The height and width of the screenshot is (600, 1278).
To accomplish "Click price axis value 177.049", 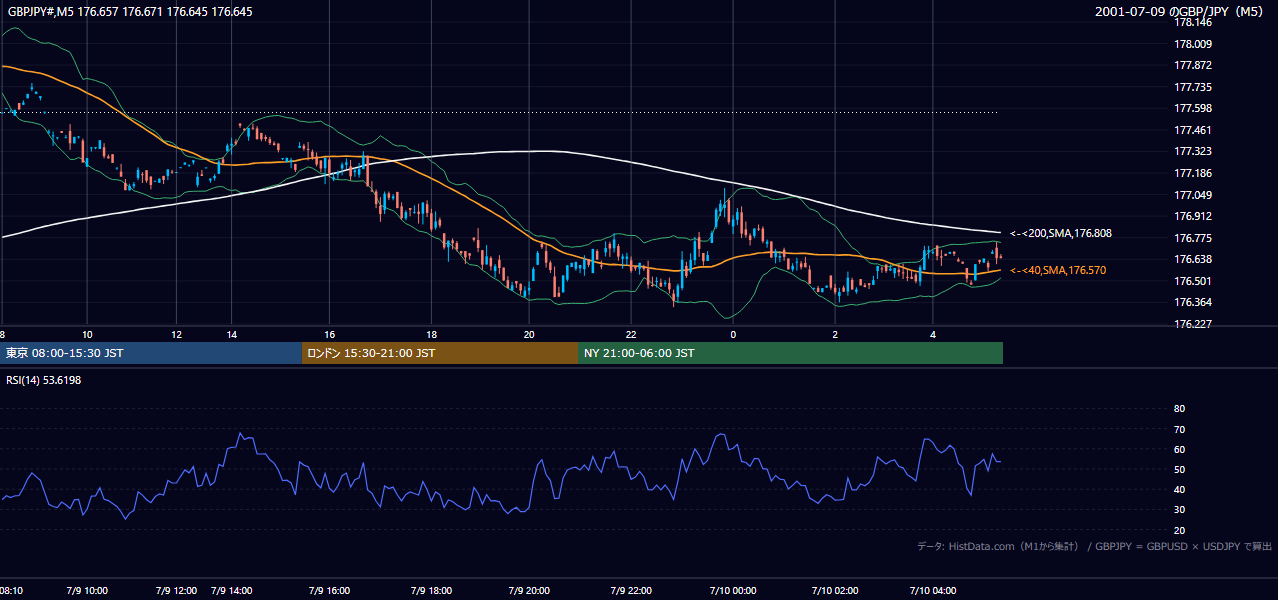I will point(1193,195).
